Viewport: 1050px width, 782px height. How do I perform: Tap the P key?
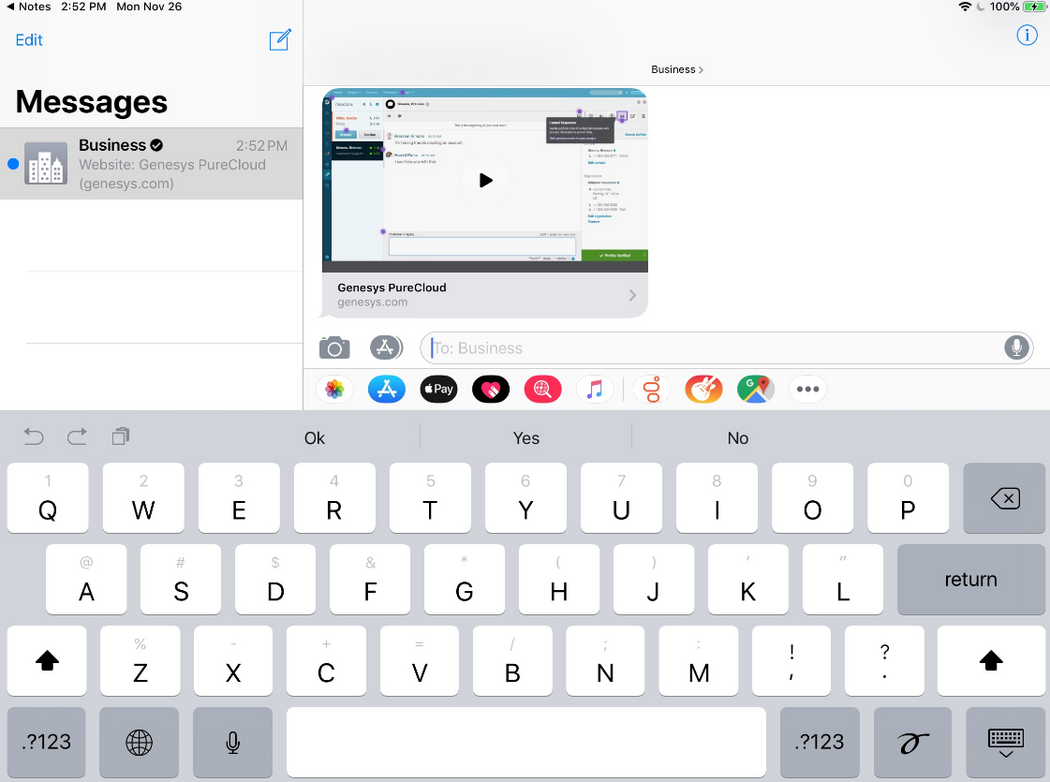908,498
